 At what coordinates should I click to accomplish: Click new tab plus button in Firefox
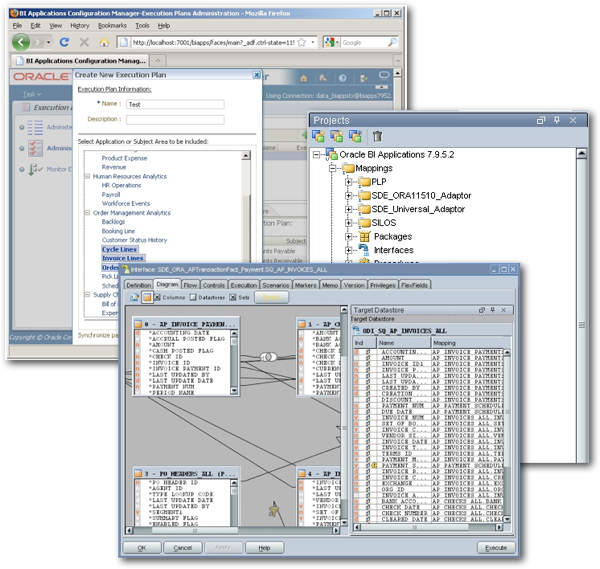(158, 60)
